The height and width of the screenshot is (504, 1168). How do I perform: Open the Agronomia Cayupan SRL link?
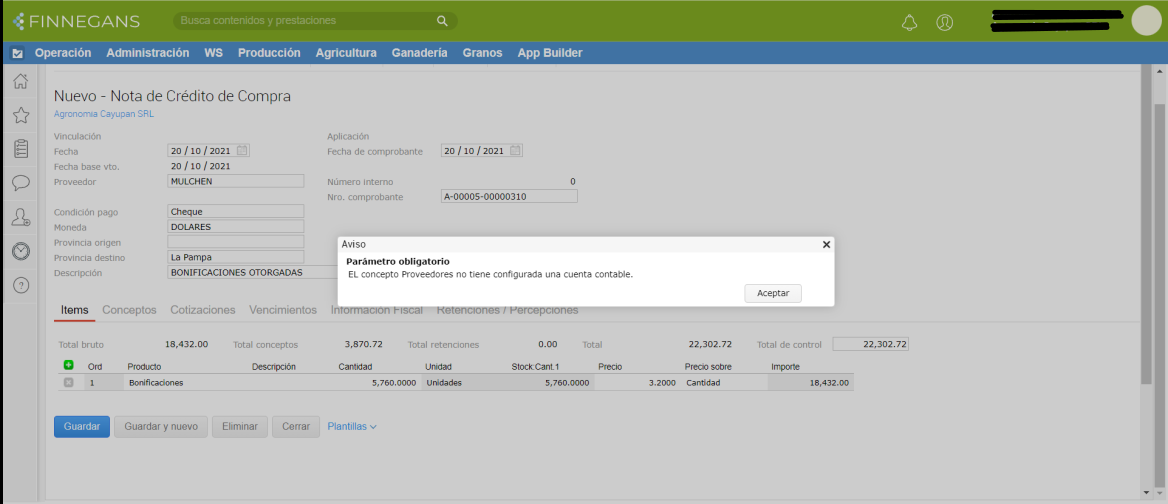pyautogui.click(x=104, y=114)
